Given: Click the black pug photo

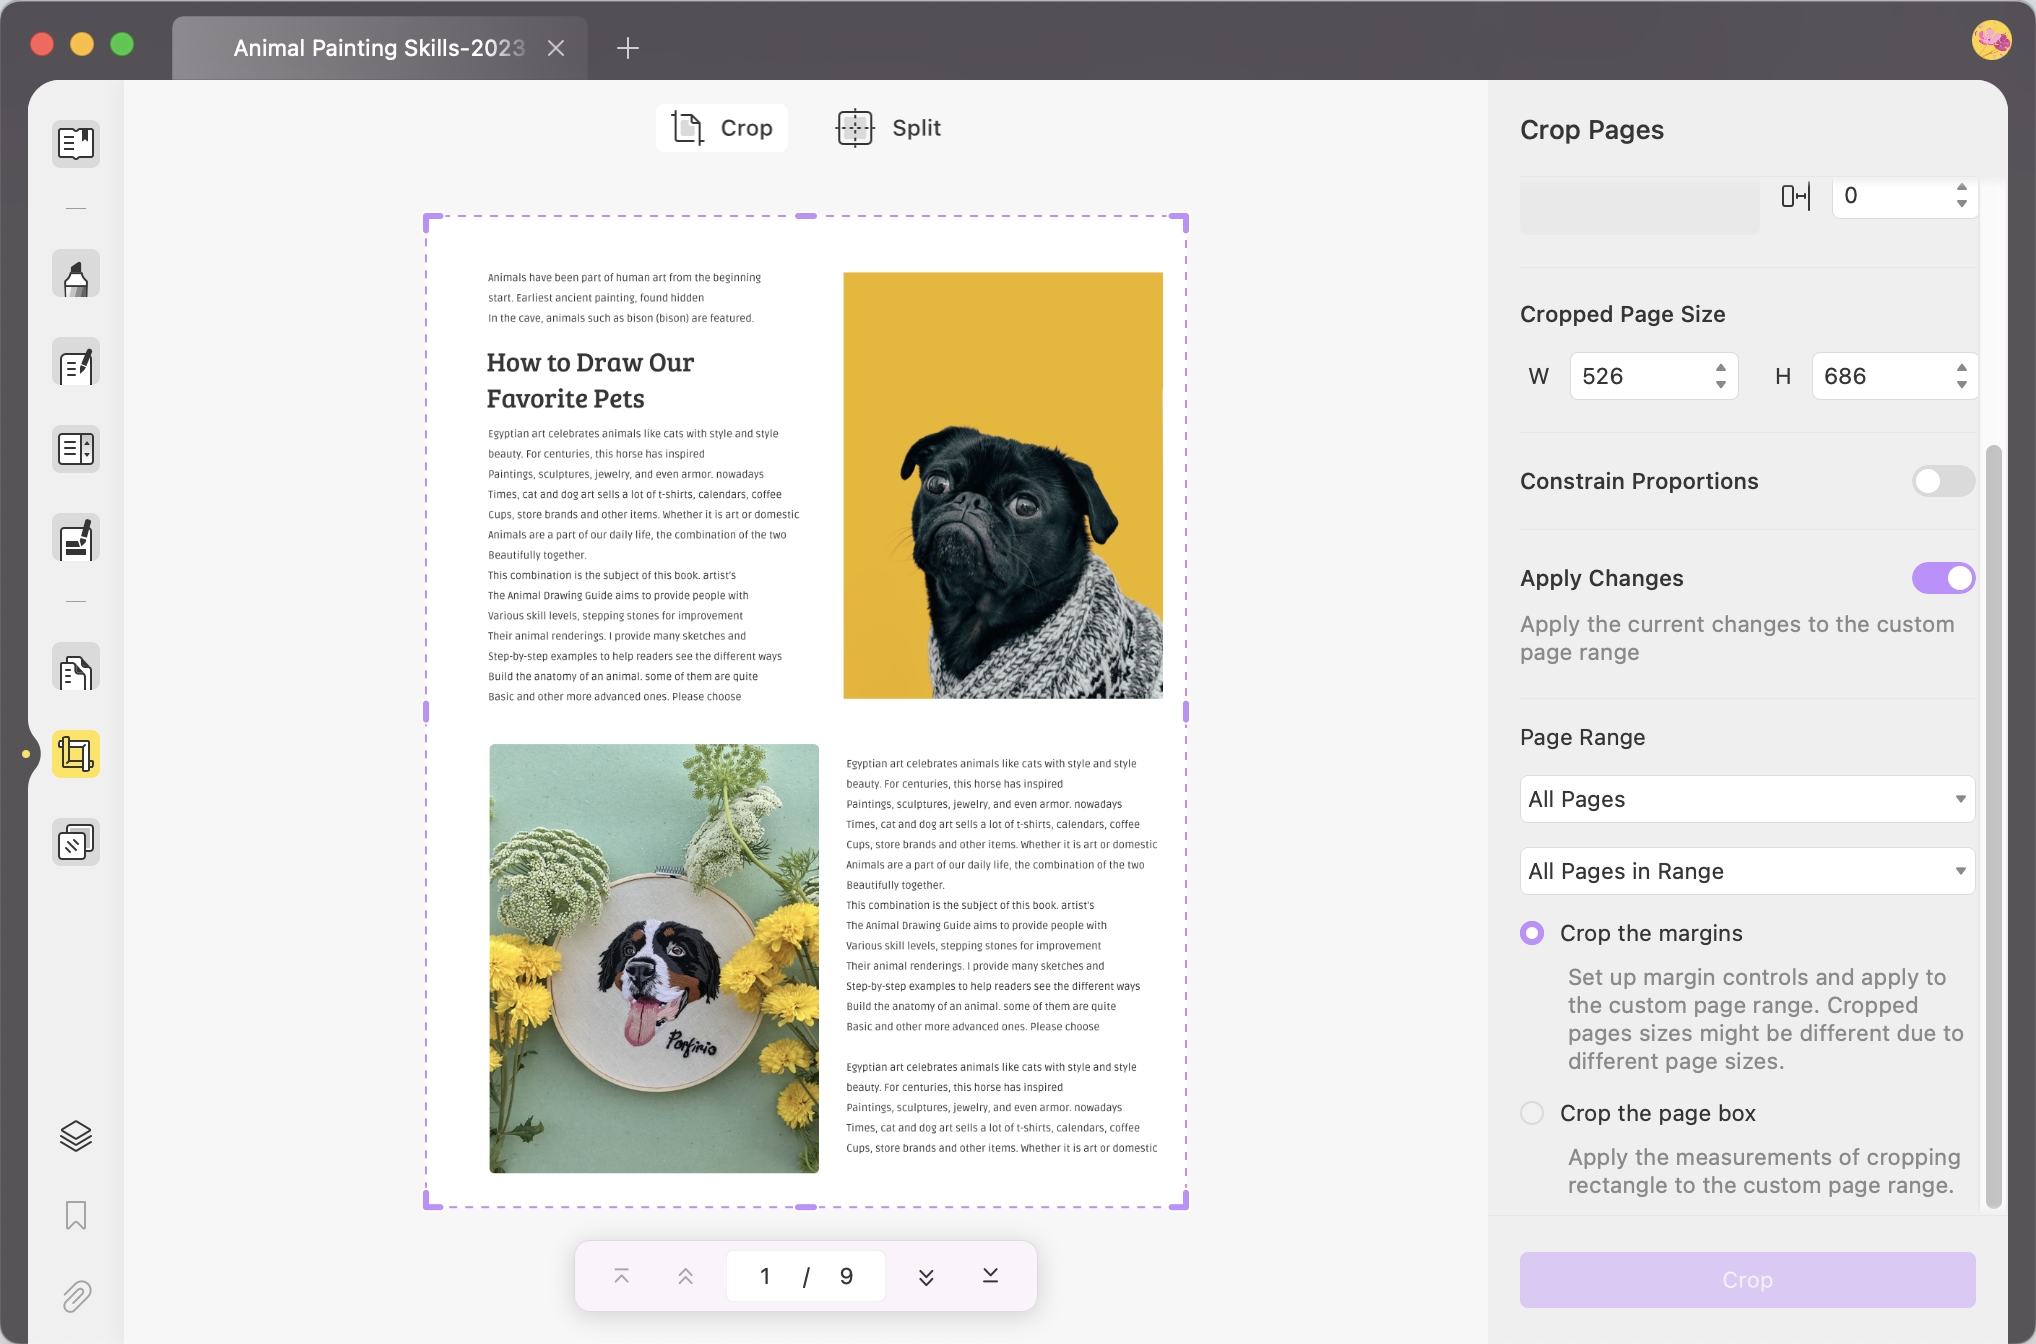Looking at the screenshot, I should point(1003,485).
